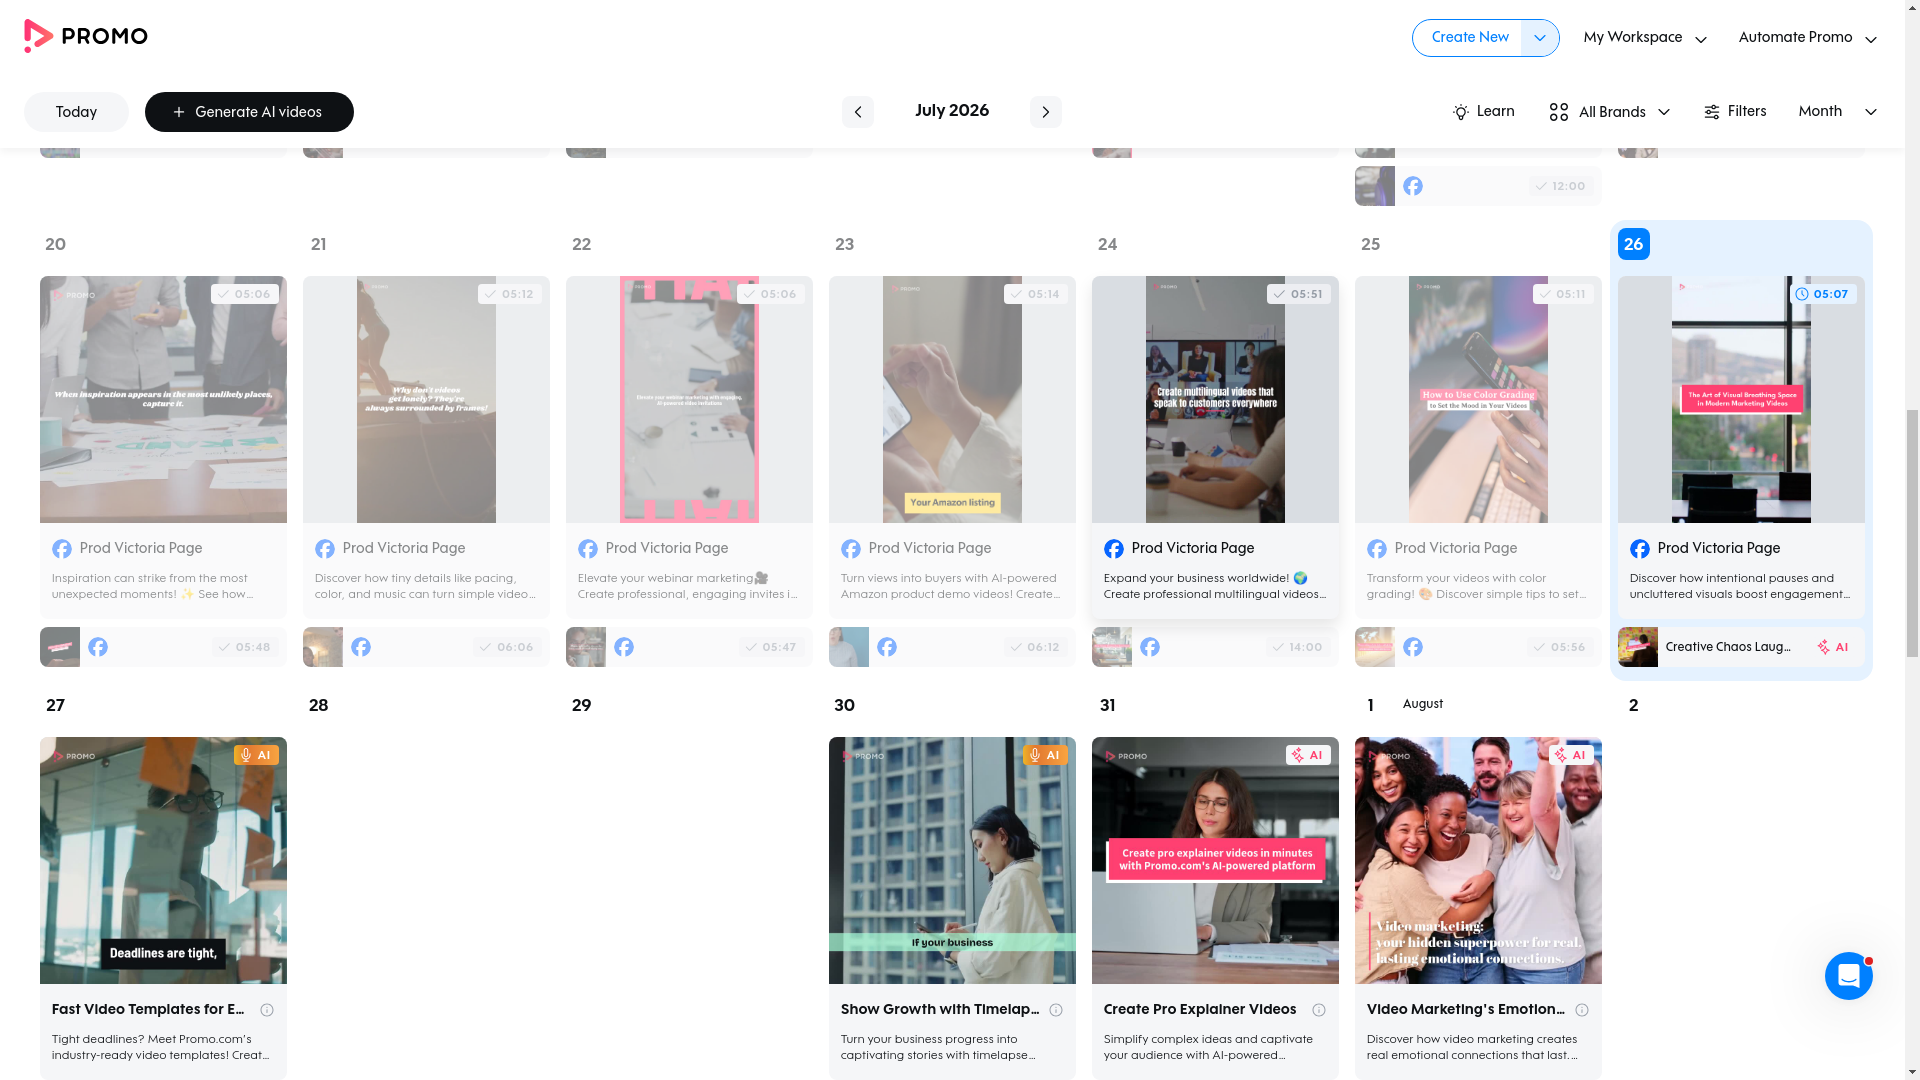The height and width of the screenshot is (1080, 1920).
Task: Go to the previous month arrow
Action: [857, 112]
